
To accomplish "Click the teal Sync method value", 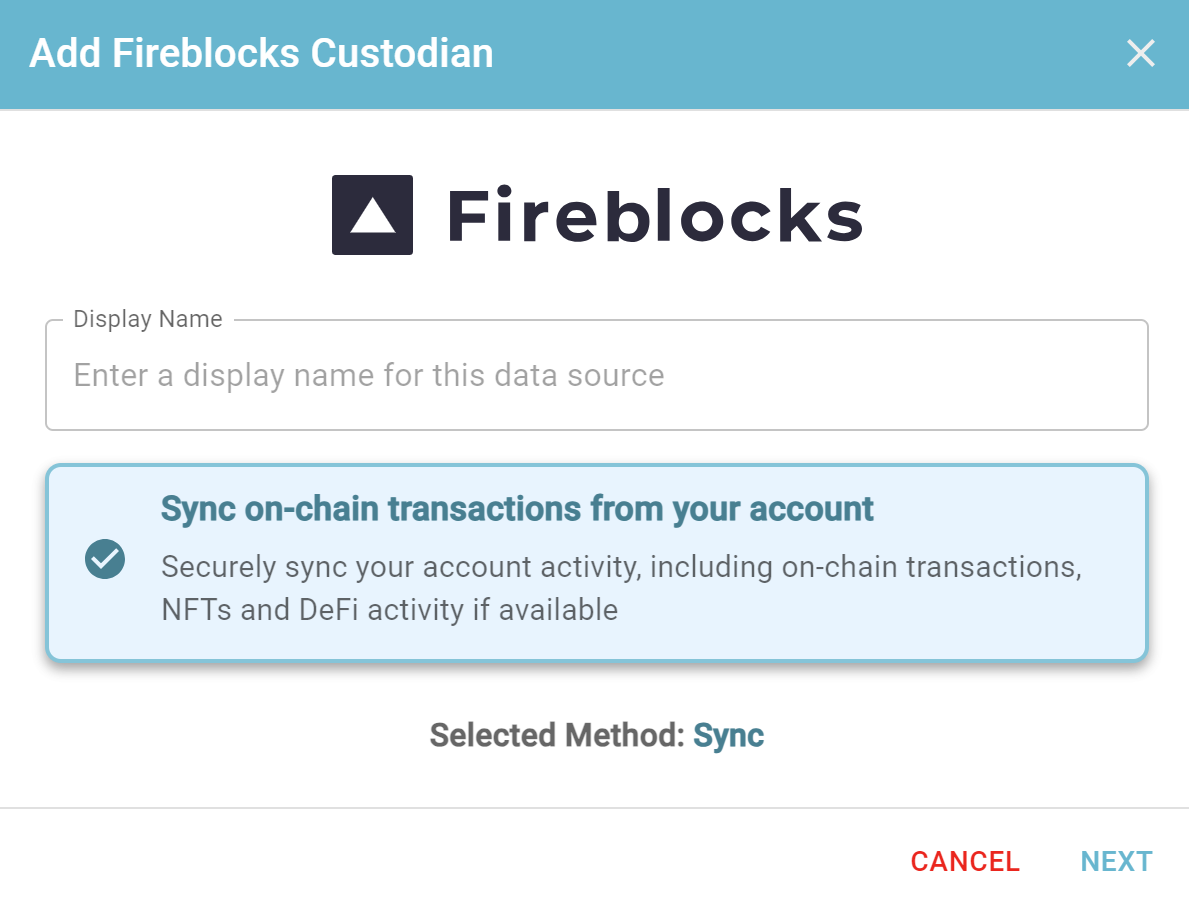I will point(729,736).
